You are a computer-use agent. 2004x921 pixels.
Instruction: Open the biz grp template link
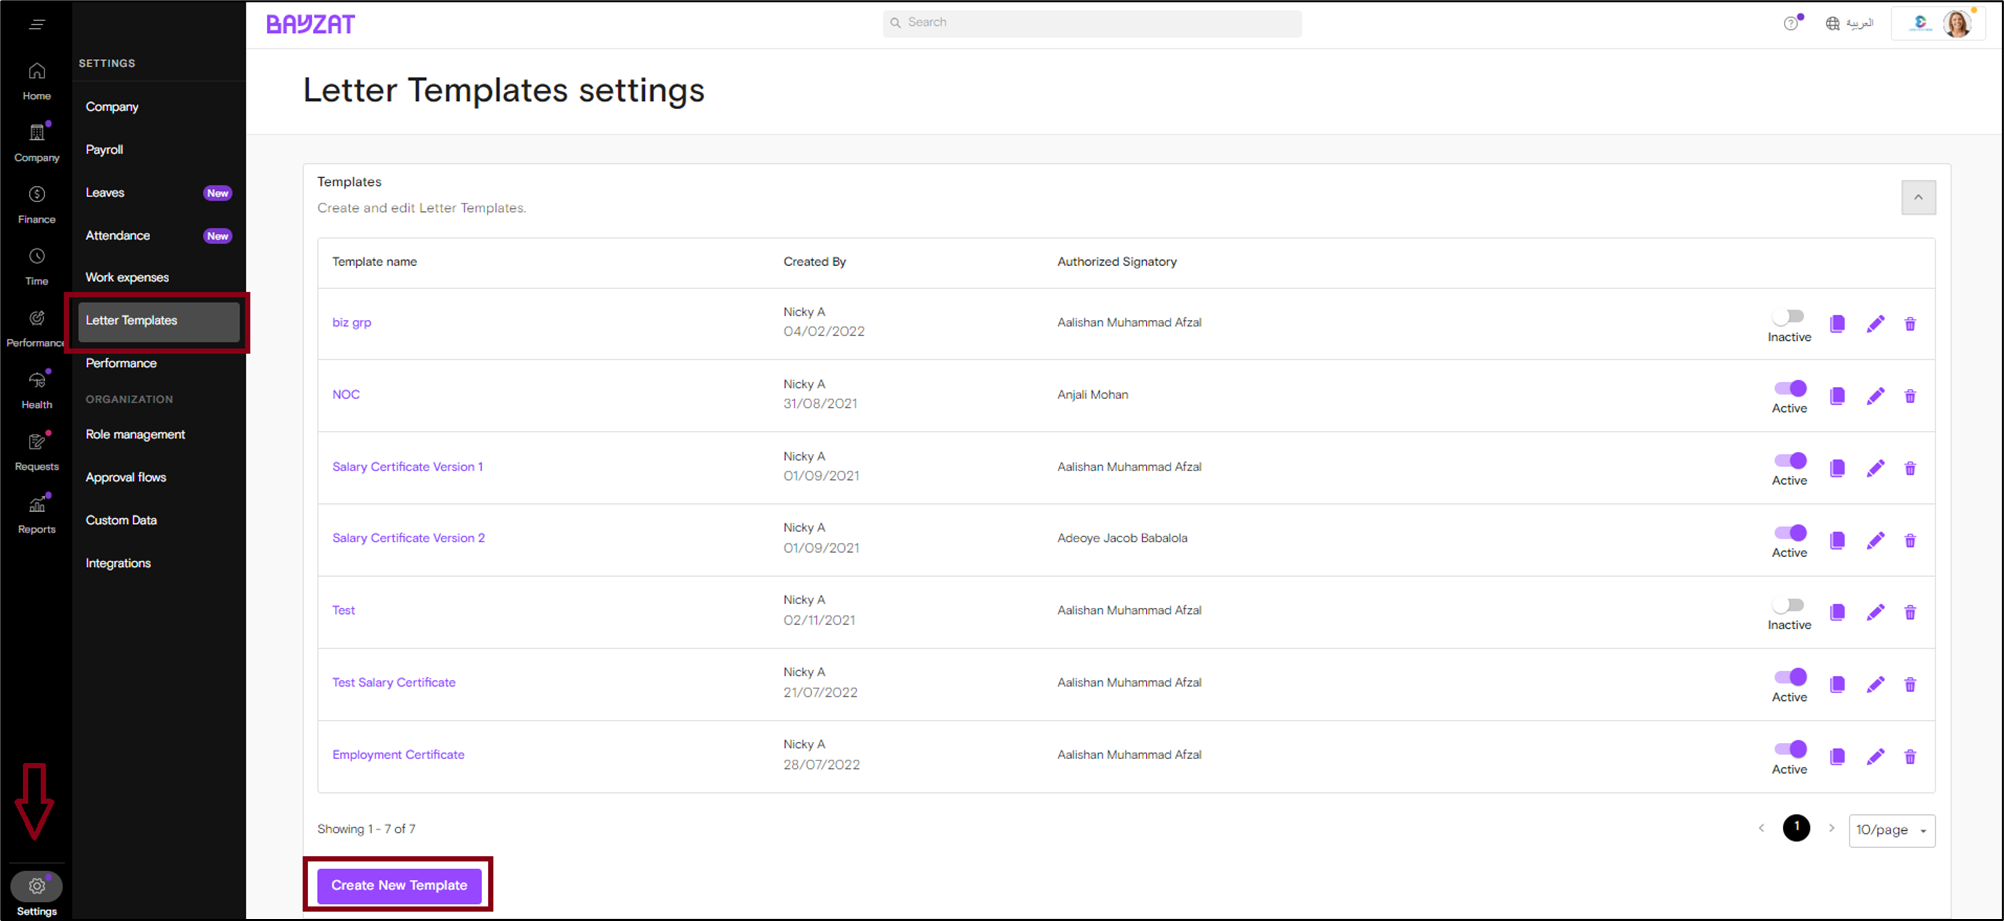pos(351,323)
